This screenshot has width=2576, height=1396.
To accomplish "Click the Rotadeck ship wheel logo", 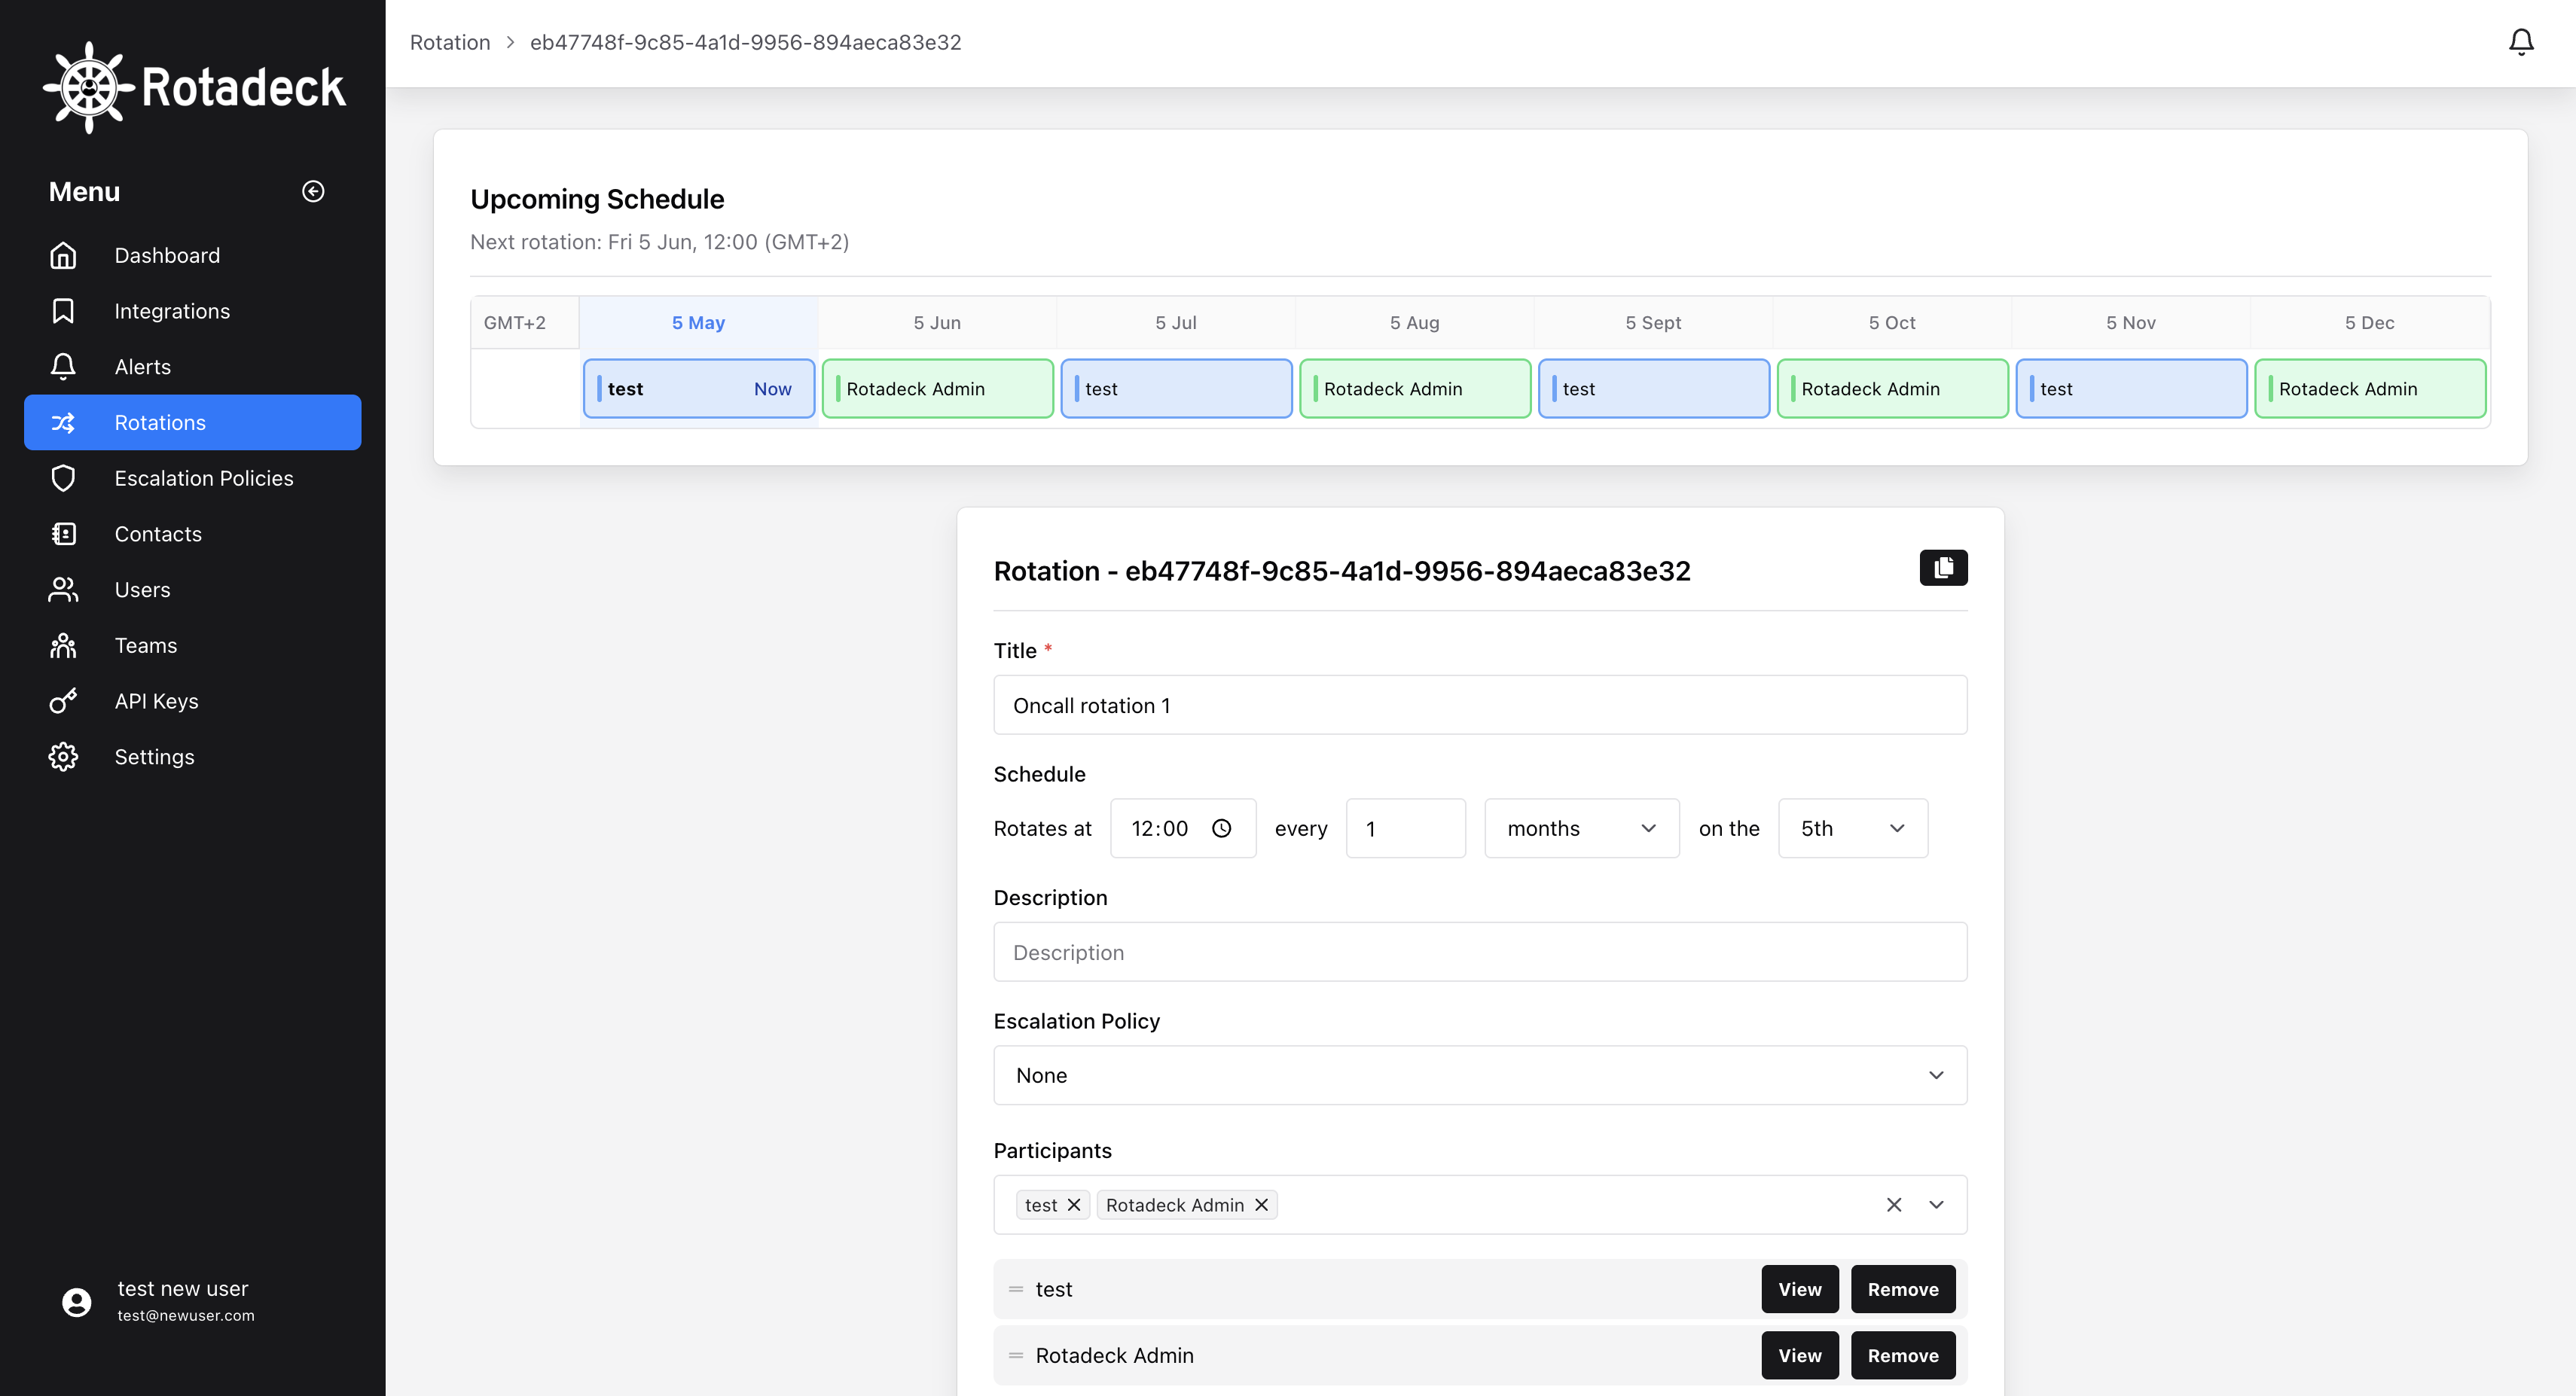I will pos(89,88).
